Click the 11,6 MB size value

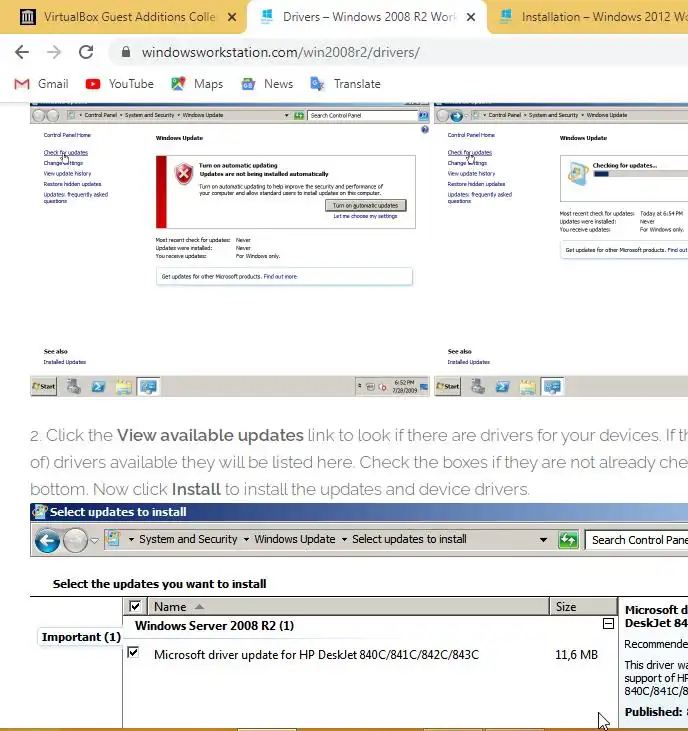576,655
